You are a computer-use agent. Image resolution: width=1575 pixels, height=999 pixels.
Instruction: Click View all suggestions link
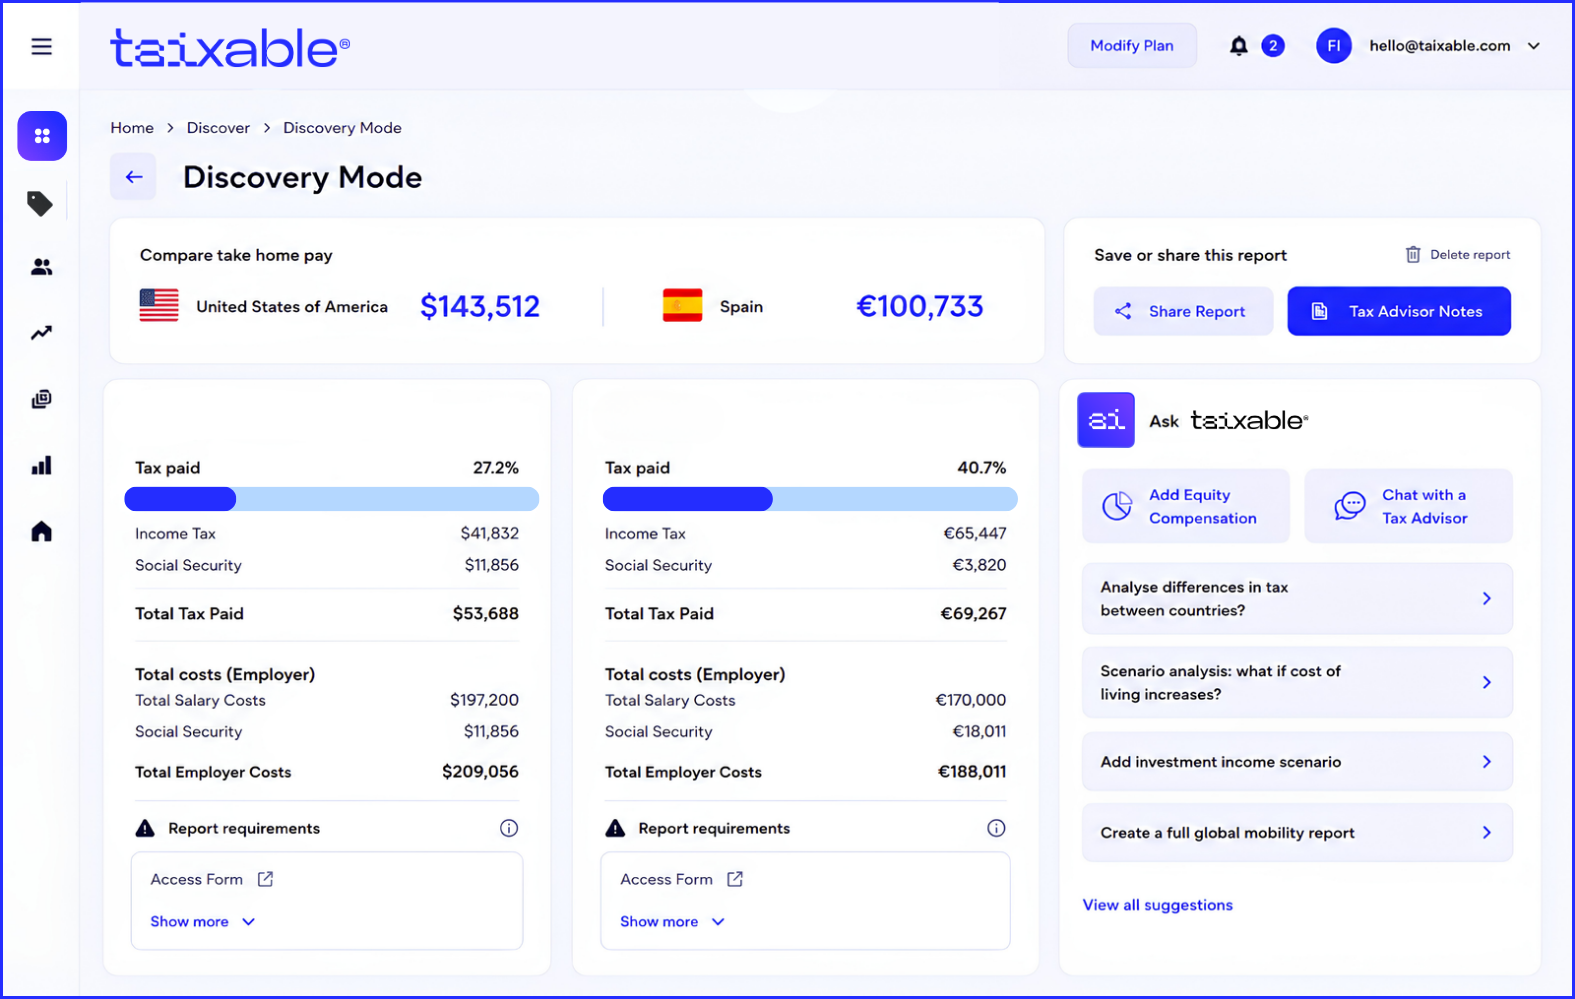pyautogui.click(x=1158, y=905)
